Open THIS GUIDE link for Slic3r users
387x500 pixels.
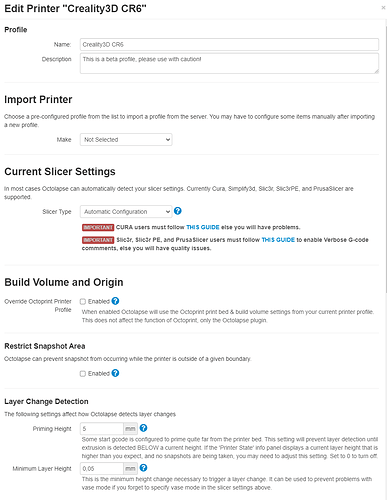point(278,240)
